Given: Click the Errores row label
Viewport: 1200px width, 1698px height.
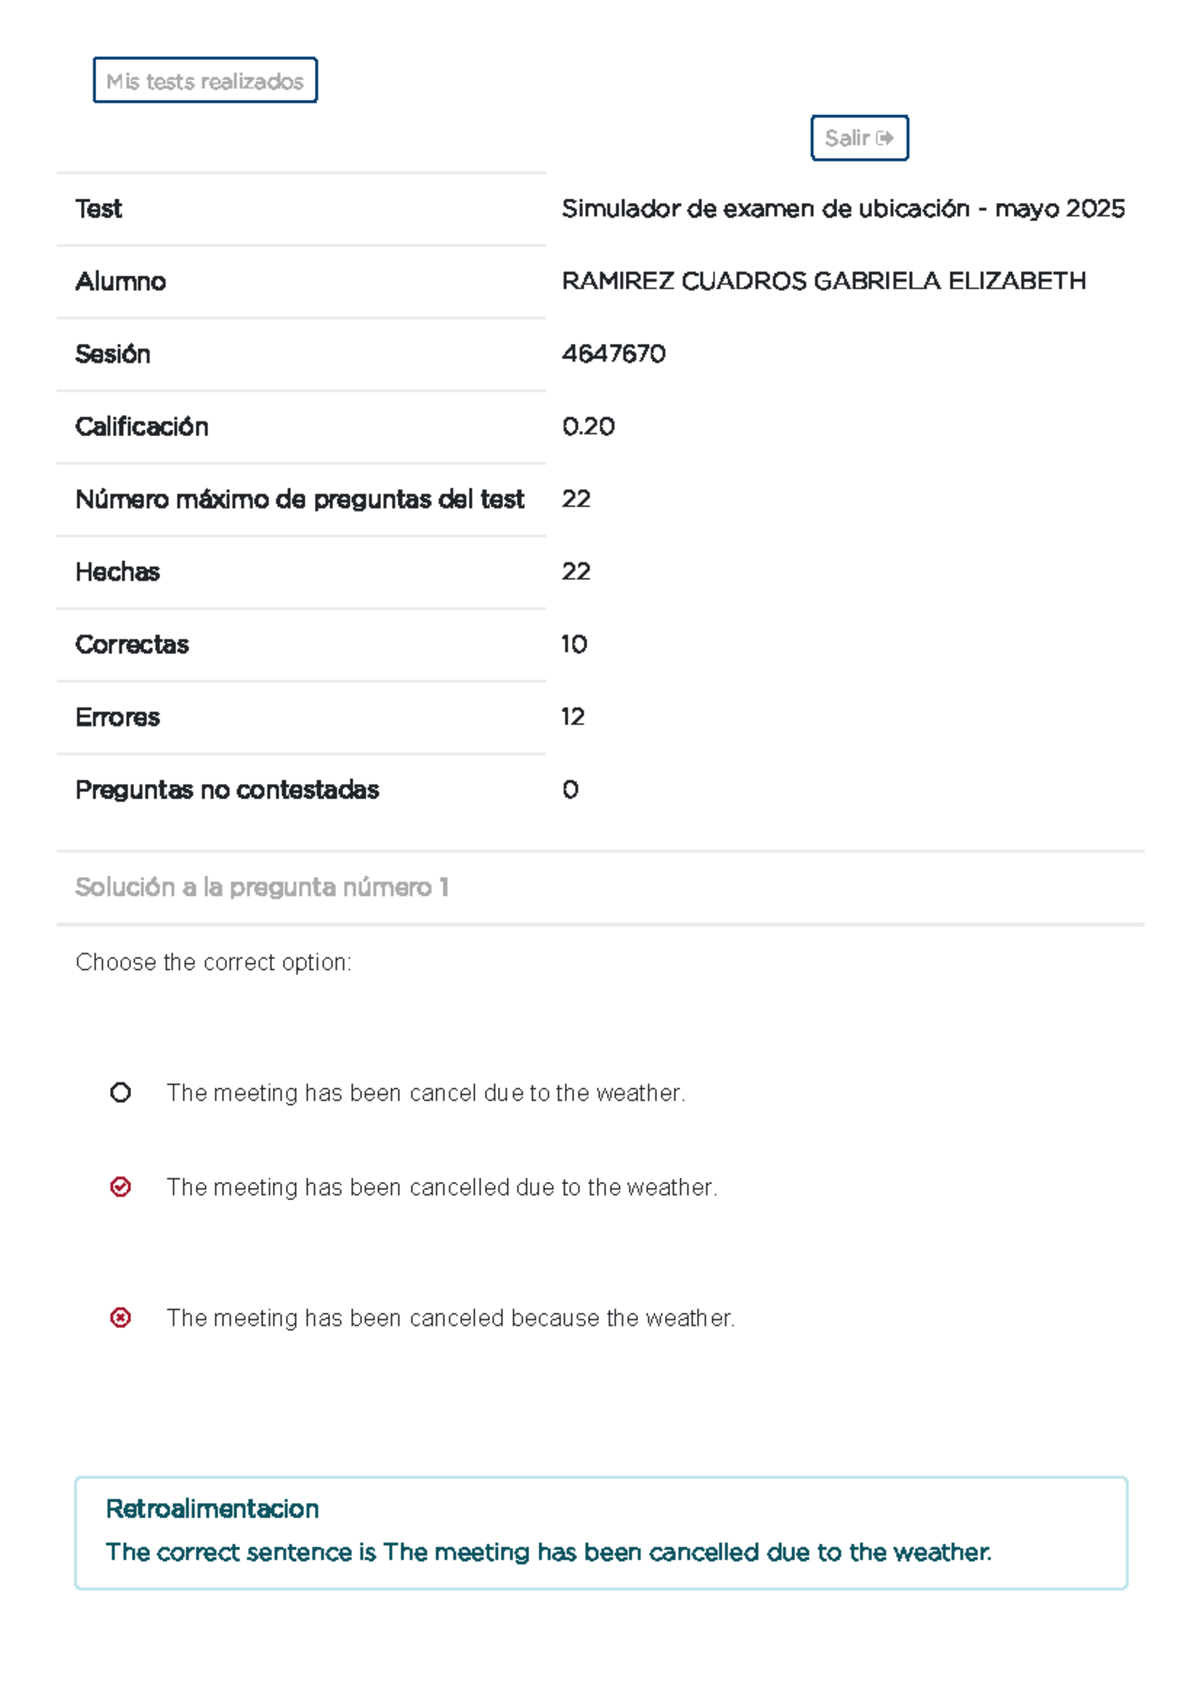Looking at the screenshot, I should 118,717.
